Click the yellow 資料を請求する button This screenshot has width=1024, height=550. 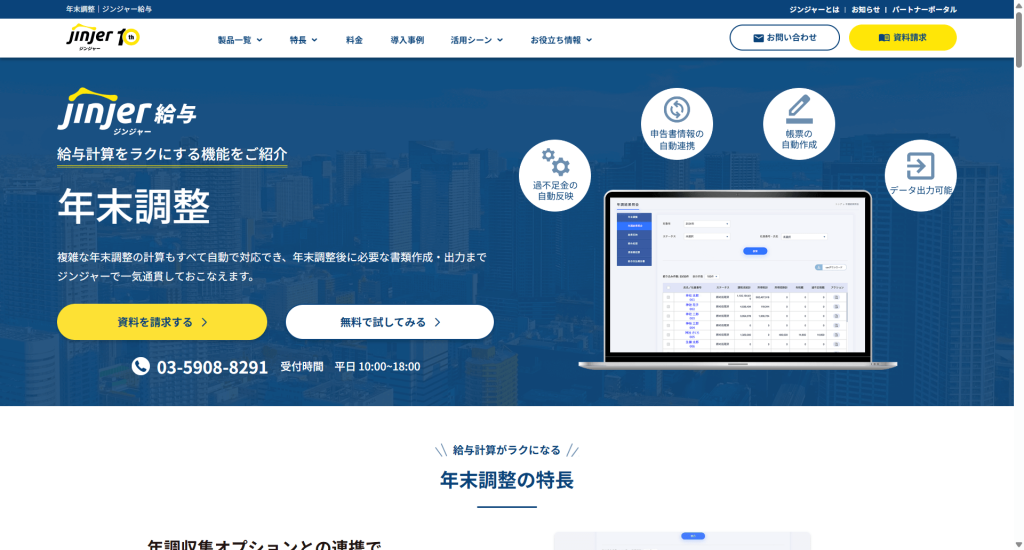click(162, 322)
